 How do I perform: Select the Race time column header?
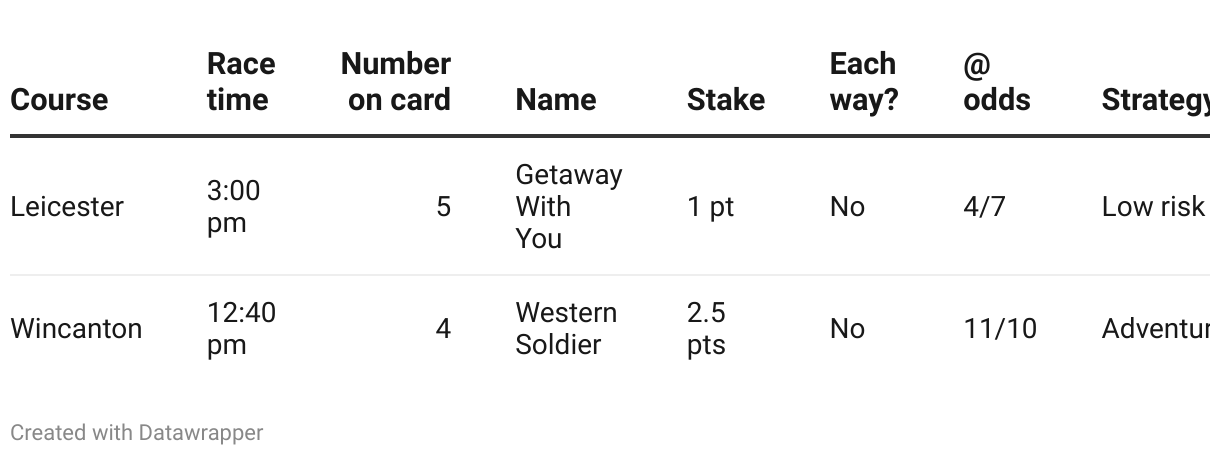[239, 82]
